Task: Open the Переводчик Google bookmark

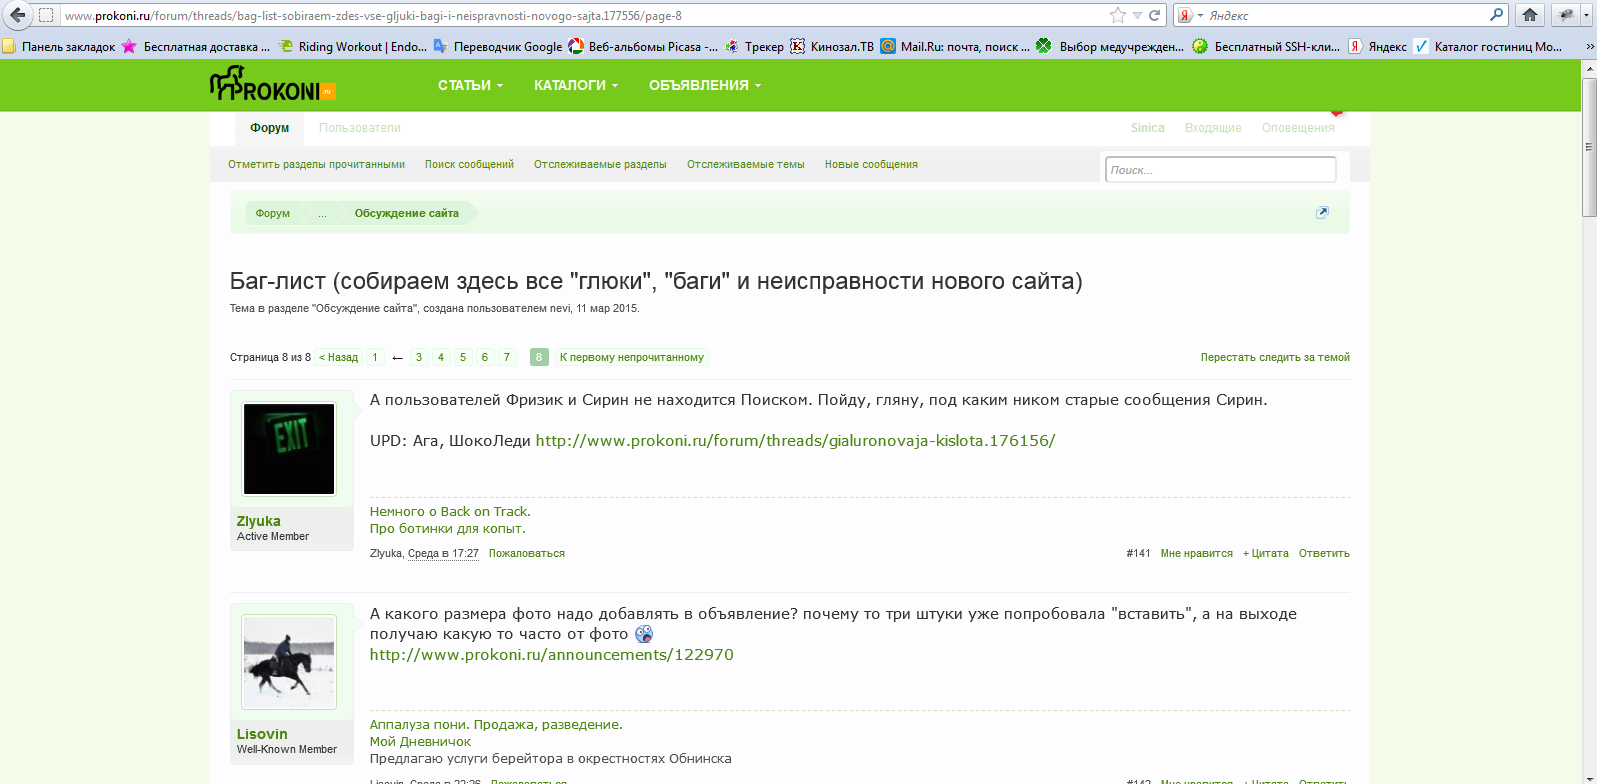Action: (498, 46)
